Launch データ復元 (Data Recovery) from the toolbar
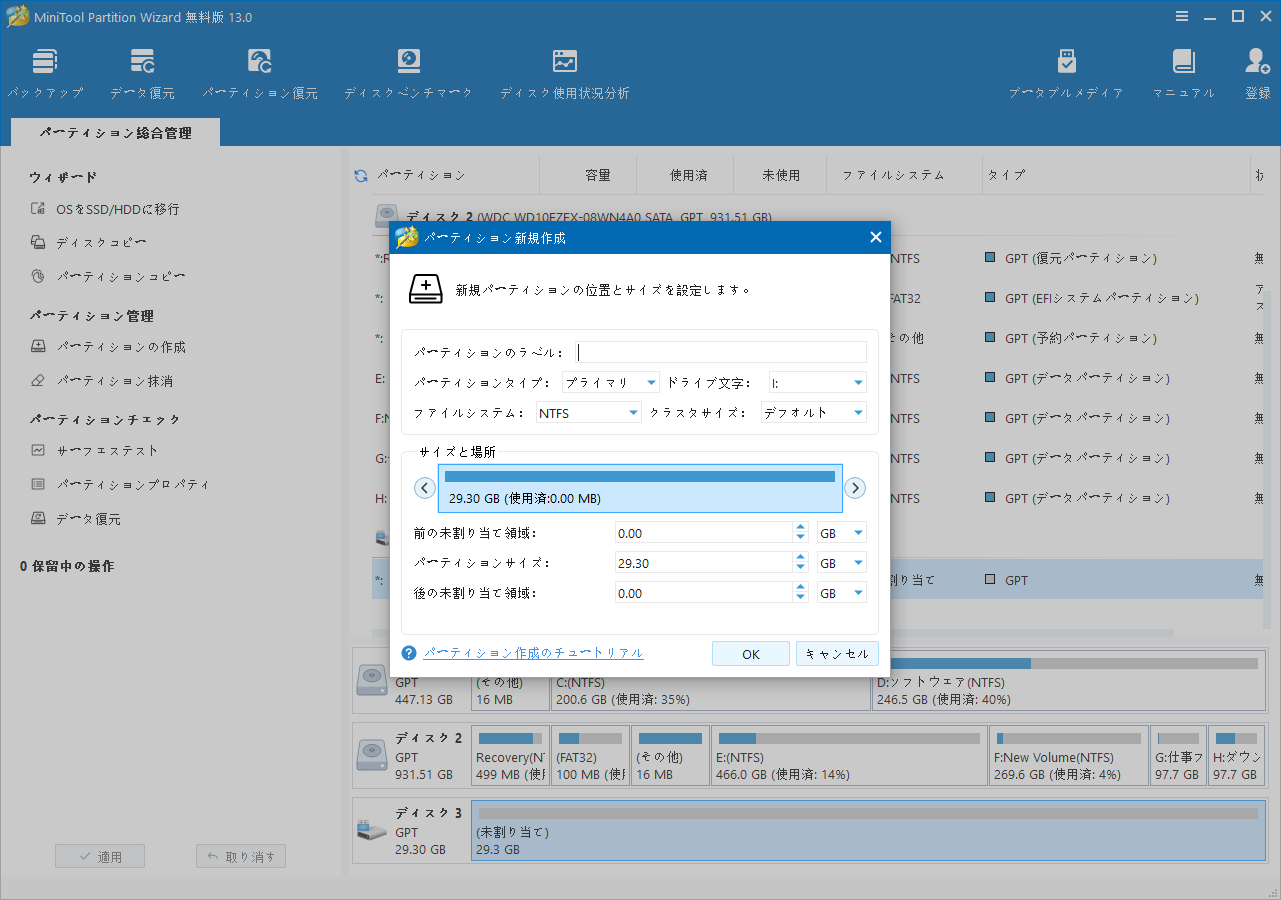This screenshot has width=1281, height=900. click(x=142, y=70)
